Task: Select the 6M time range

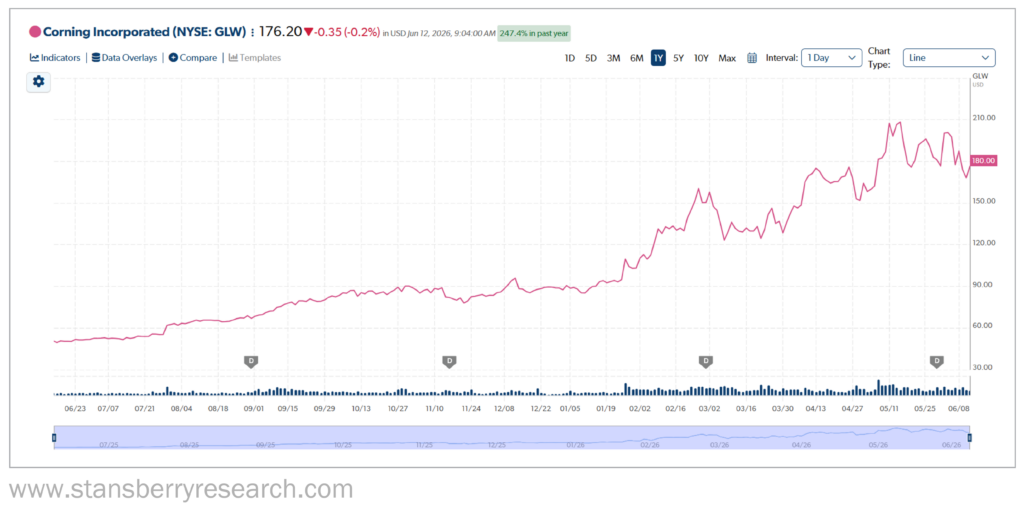Action: [x=636, y=58]
